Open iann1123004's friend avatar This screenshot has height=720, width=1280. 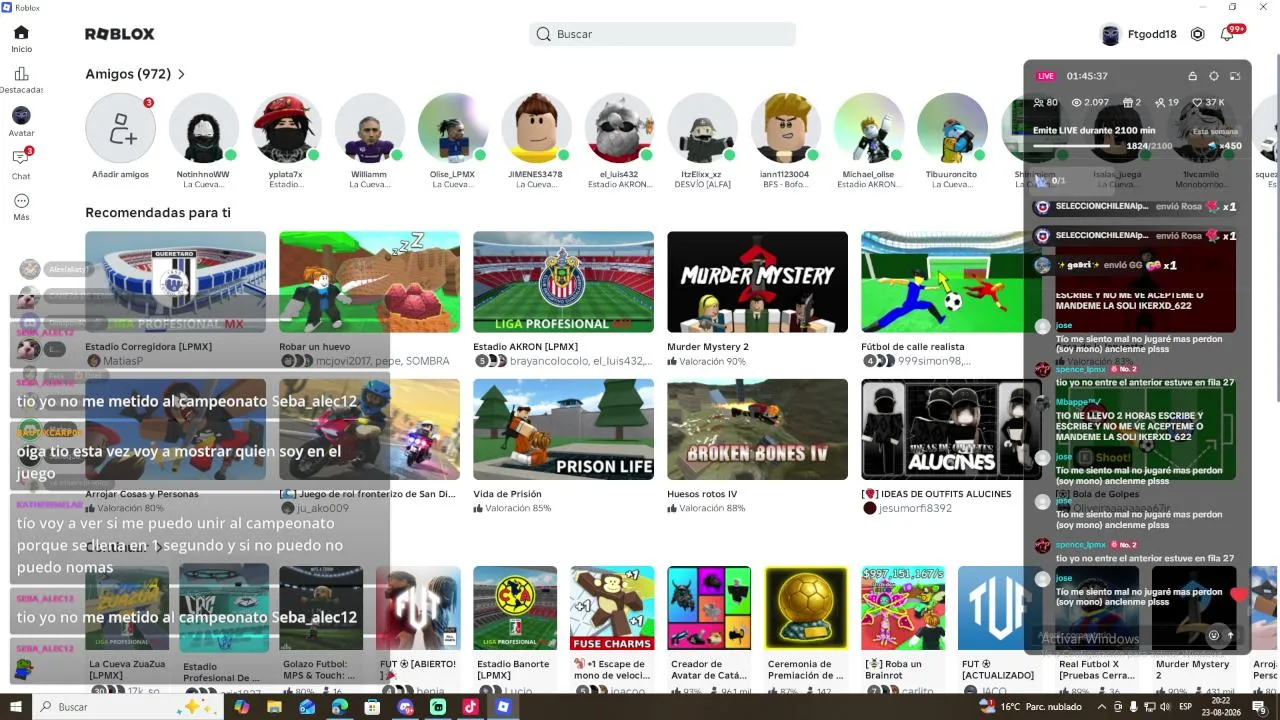(x=785, y=128)
